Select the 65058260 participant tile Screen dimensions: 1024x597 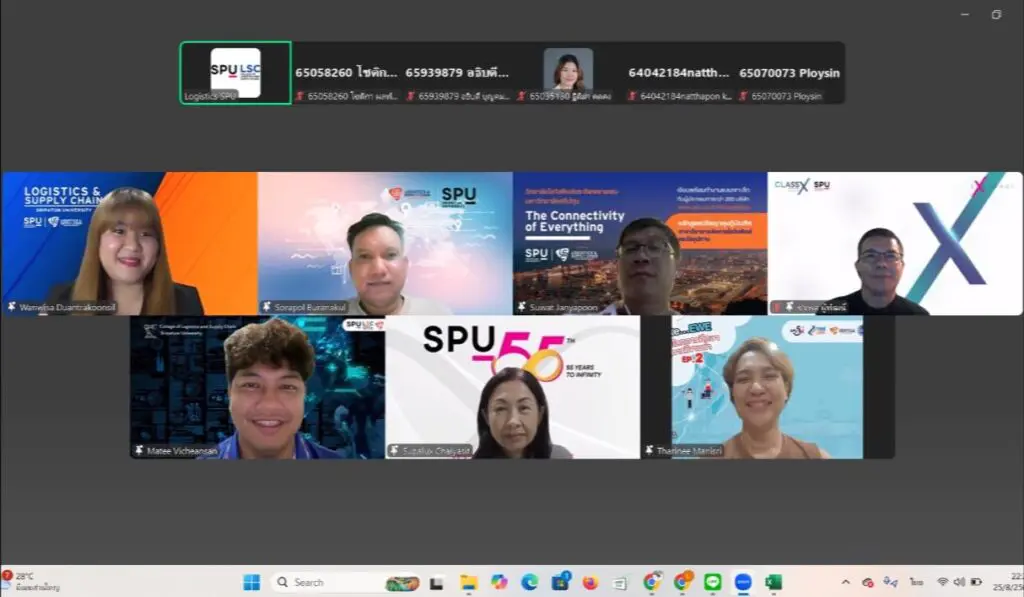(346, 73)
